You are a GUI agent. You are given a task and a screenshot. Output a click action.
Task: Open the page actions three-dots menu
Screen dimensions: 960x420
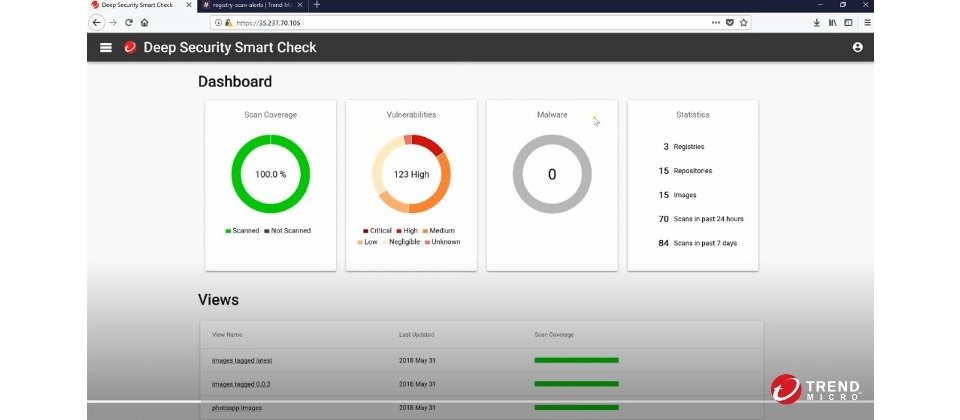pos(716,23)
